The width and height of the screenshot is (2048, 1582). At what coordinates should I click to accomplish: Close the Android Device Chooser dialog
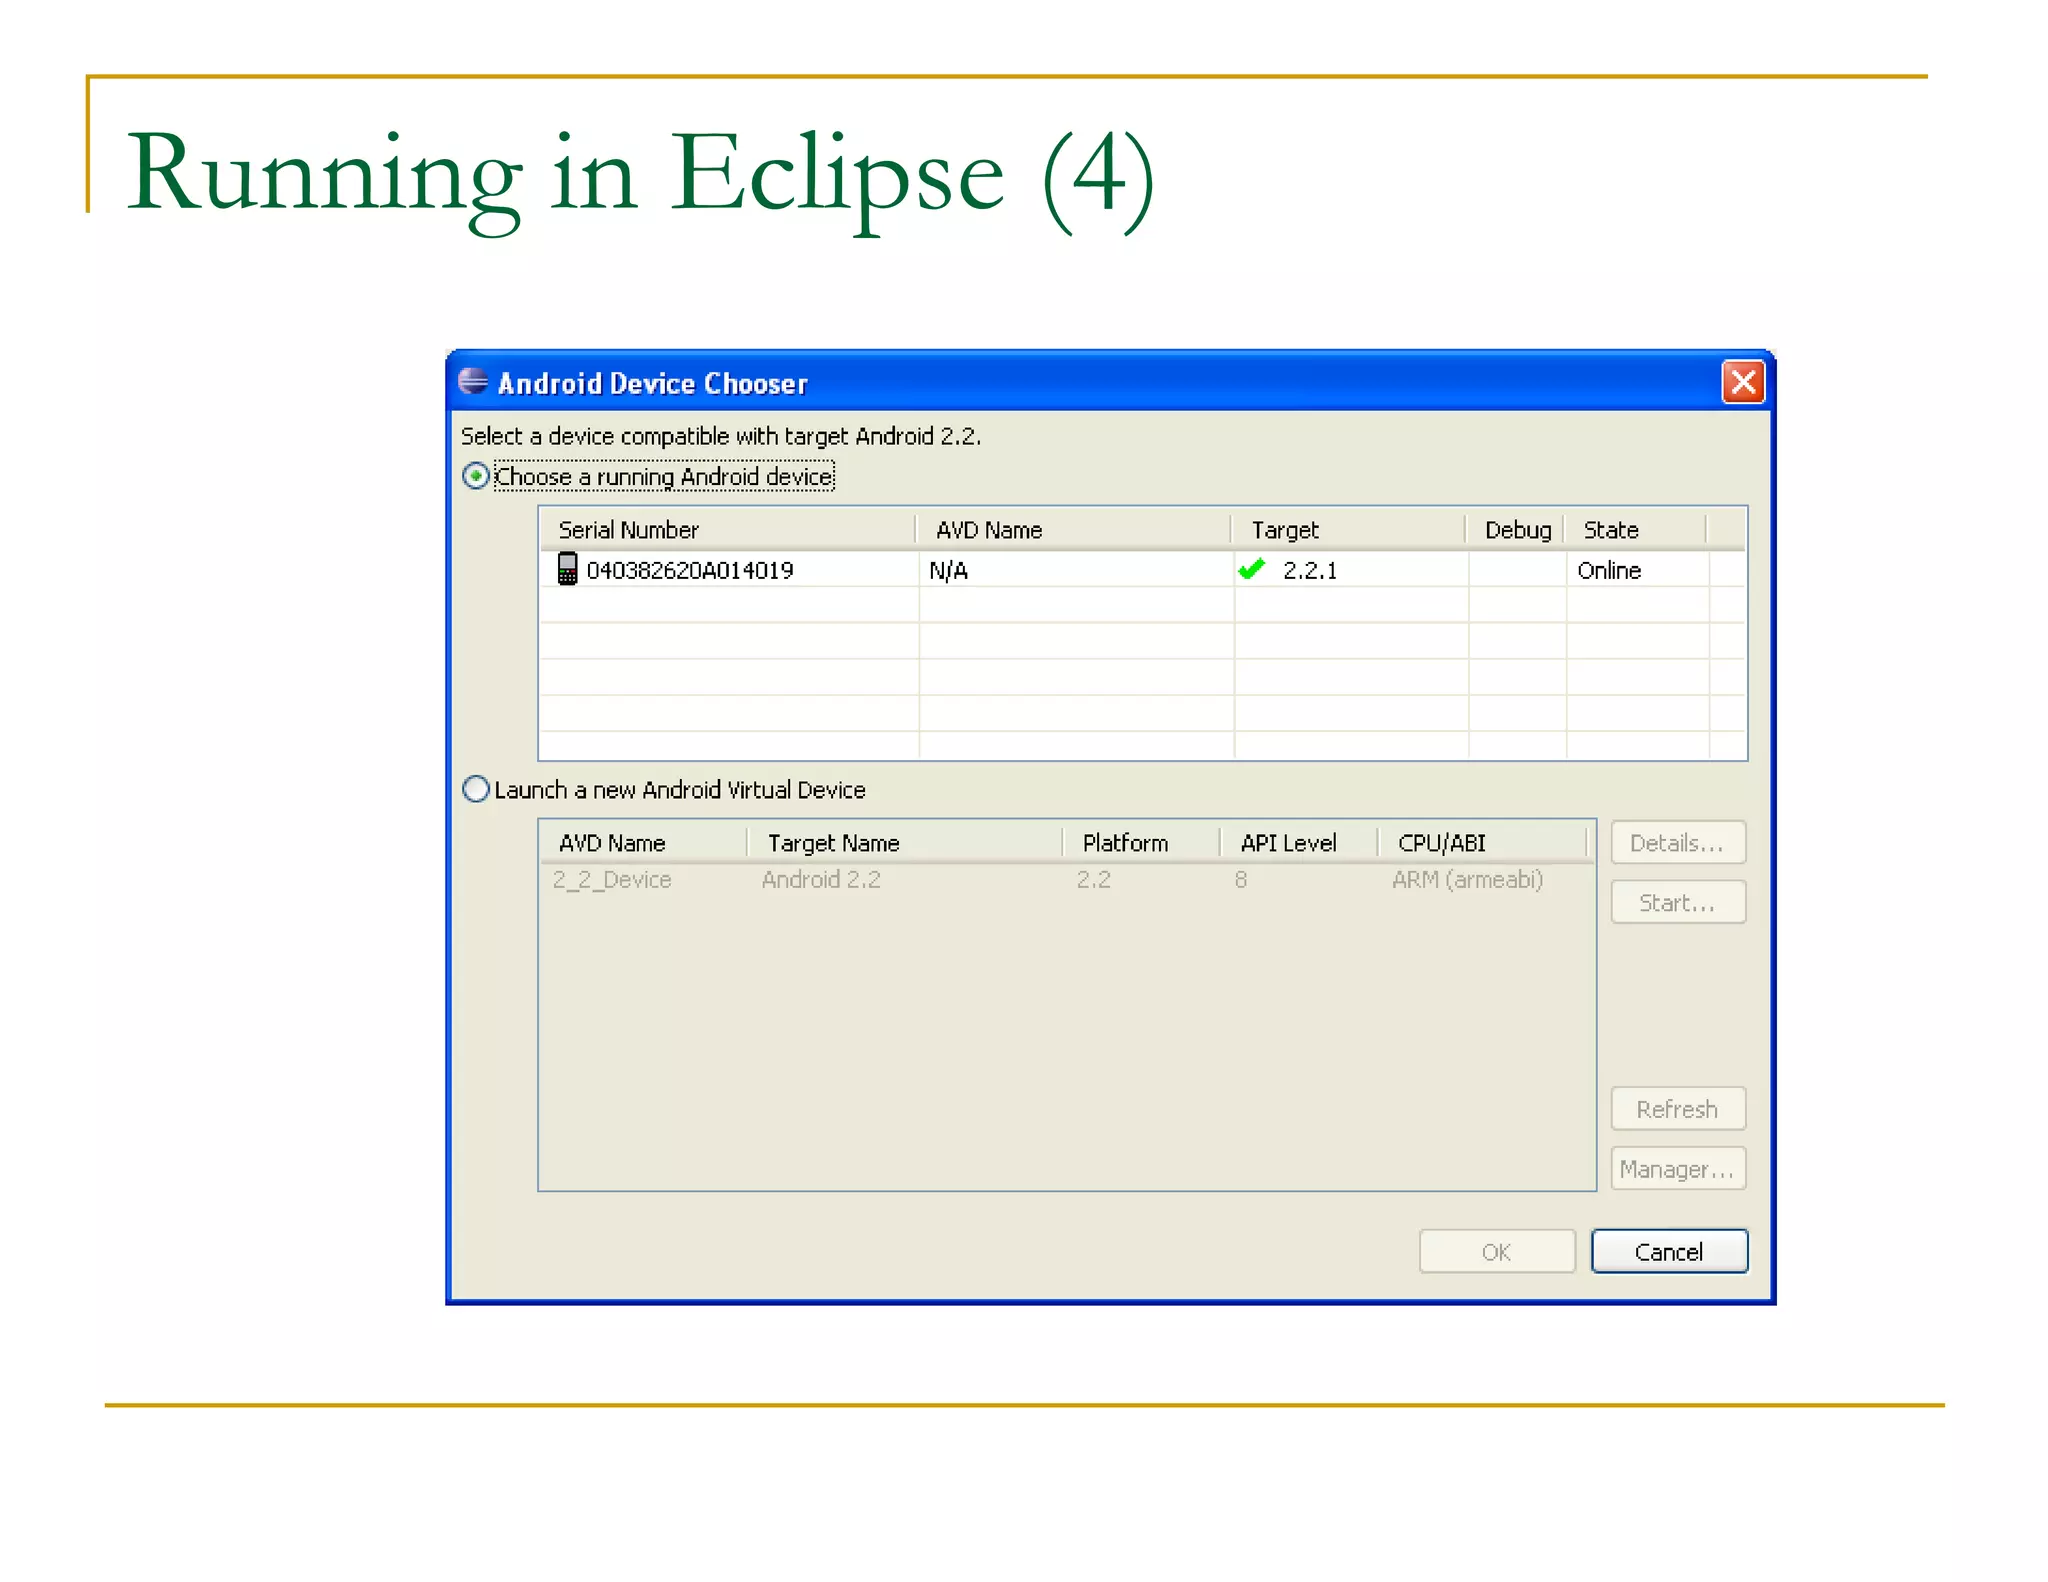(x=1743, y=382)
